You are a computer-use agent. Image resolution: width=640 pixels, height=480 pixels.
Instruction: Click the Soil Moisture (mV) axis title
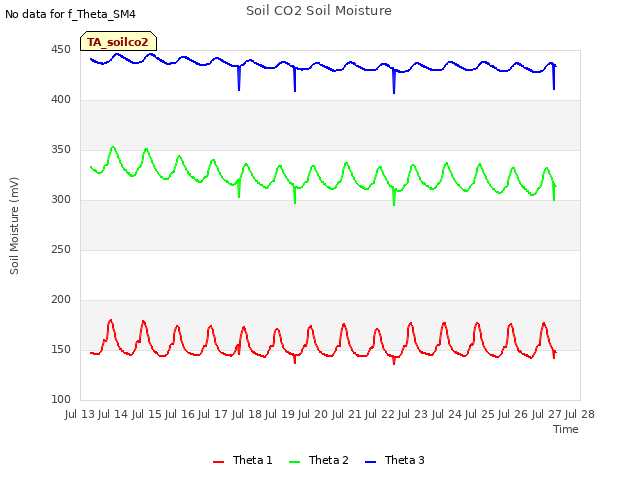tap(14, 226)
